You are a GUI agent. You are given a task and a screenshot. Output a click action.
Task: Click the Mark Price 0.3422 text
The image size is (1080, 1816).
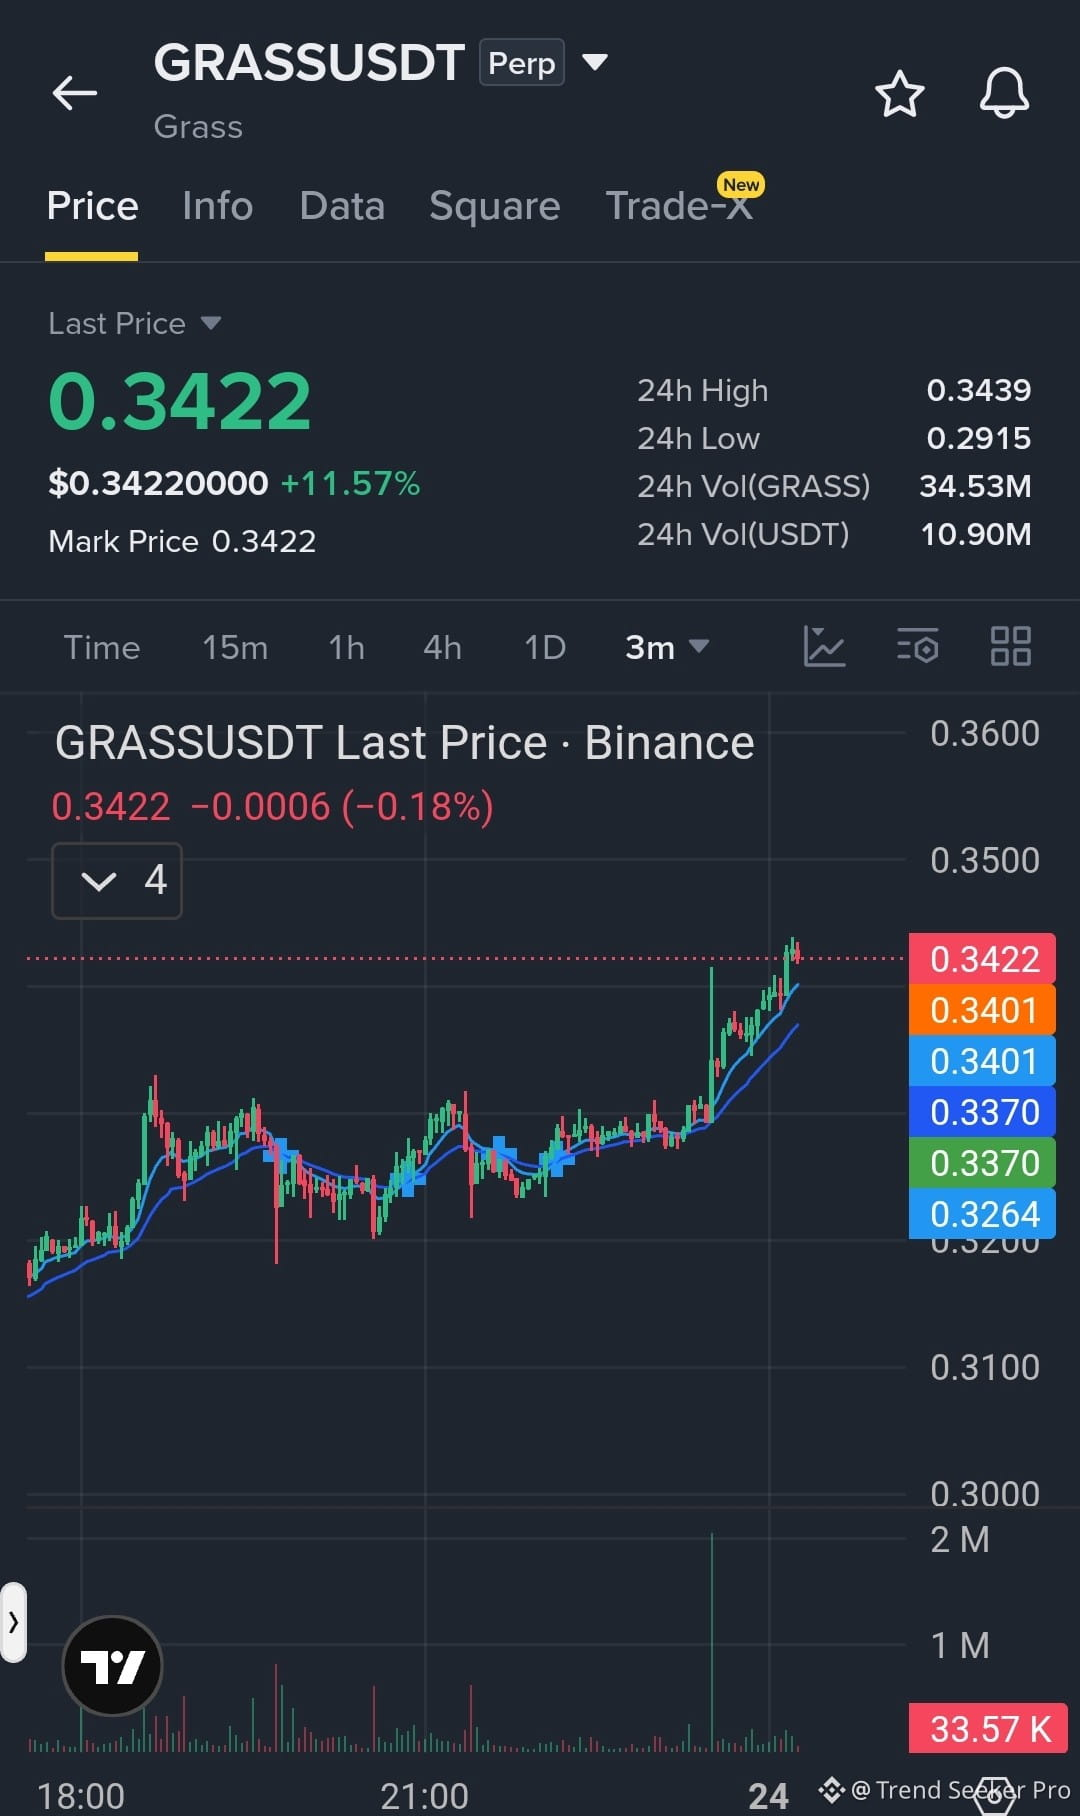click(x=182, y=541)
